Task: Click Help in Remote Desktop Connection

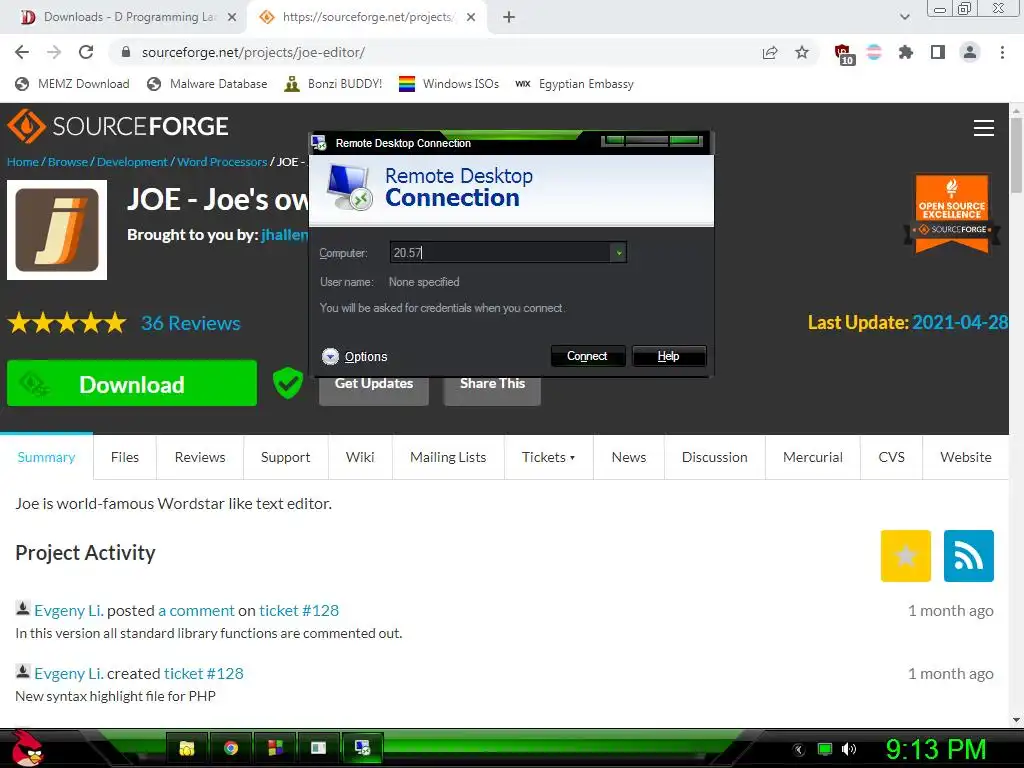Action: click(669, 356)
